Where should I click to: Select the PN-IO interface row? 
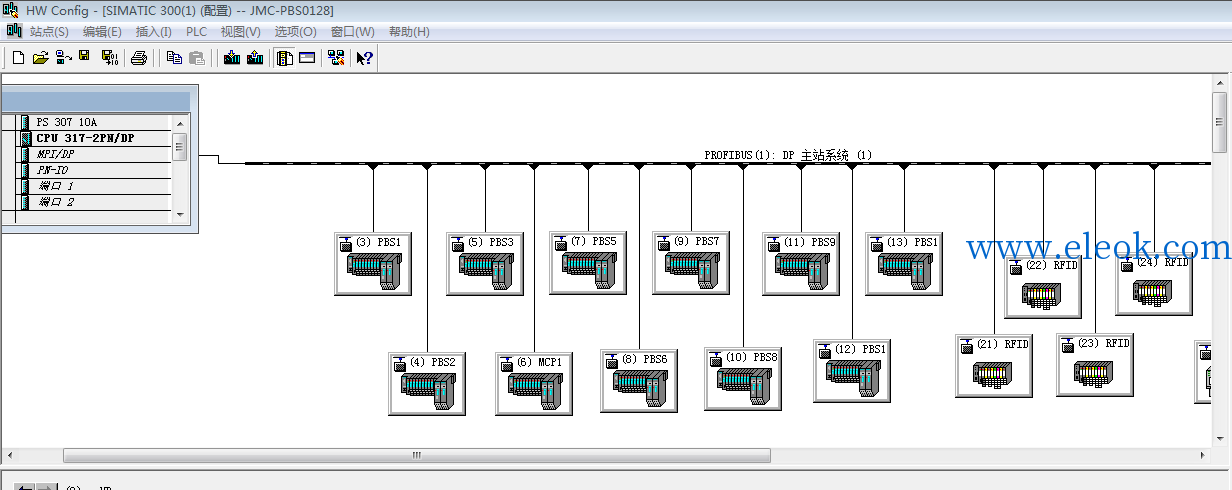pyautogui.click(x=94, y=170)
